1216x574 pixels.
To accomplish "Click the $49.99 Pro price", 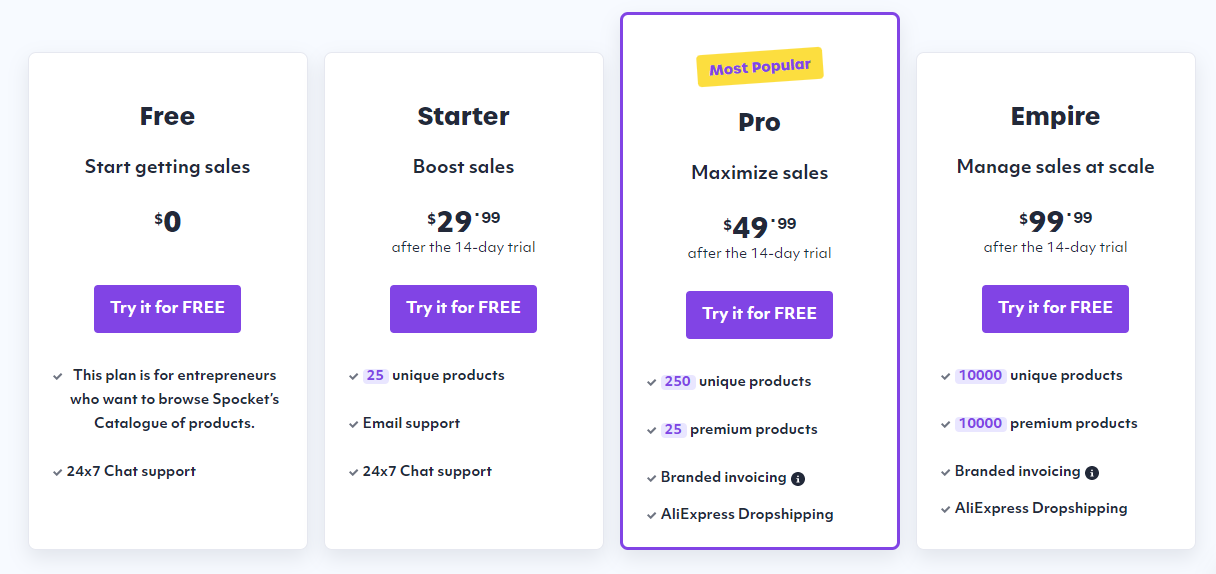I will coord(759,225).
